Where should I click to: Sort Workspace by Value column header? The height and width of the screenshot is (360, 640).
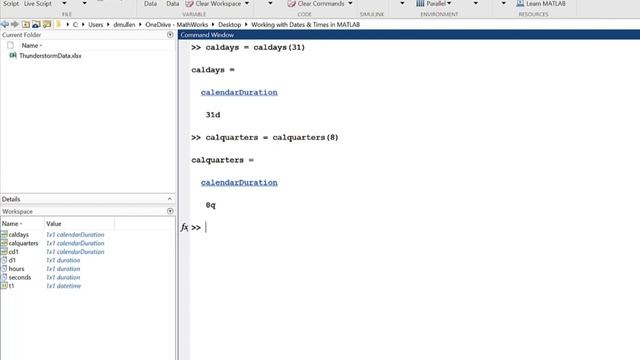(x=53, y=224)
